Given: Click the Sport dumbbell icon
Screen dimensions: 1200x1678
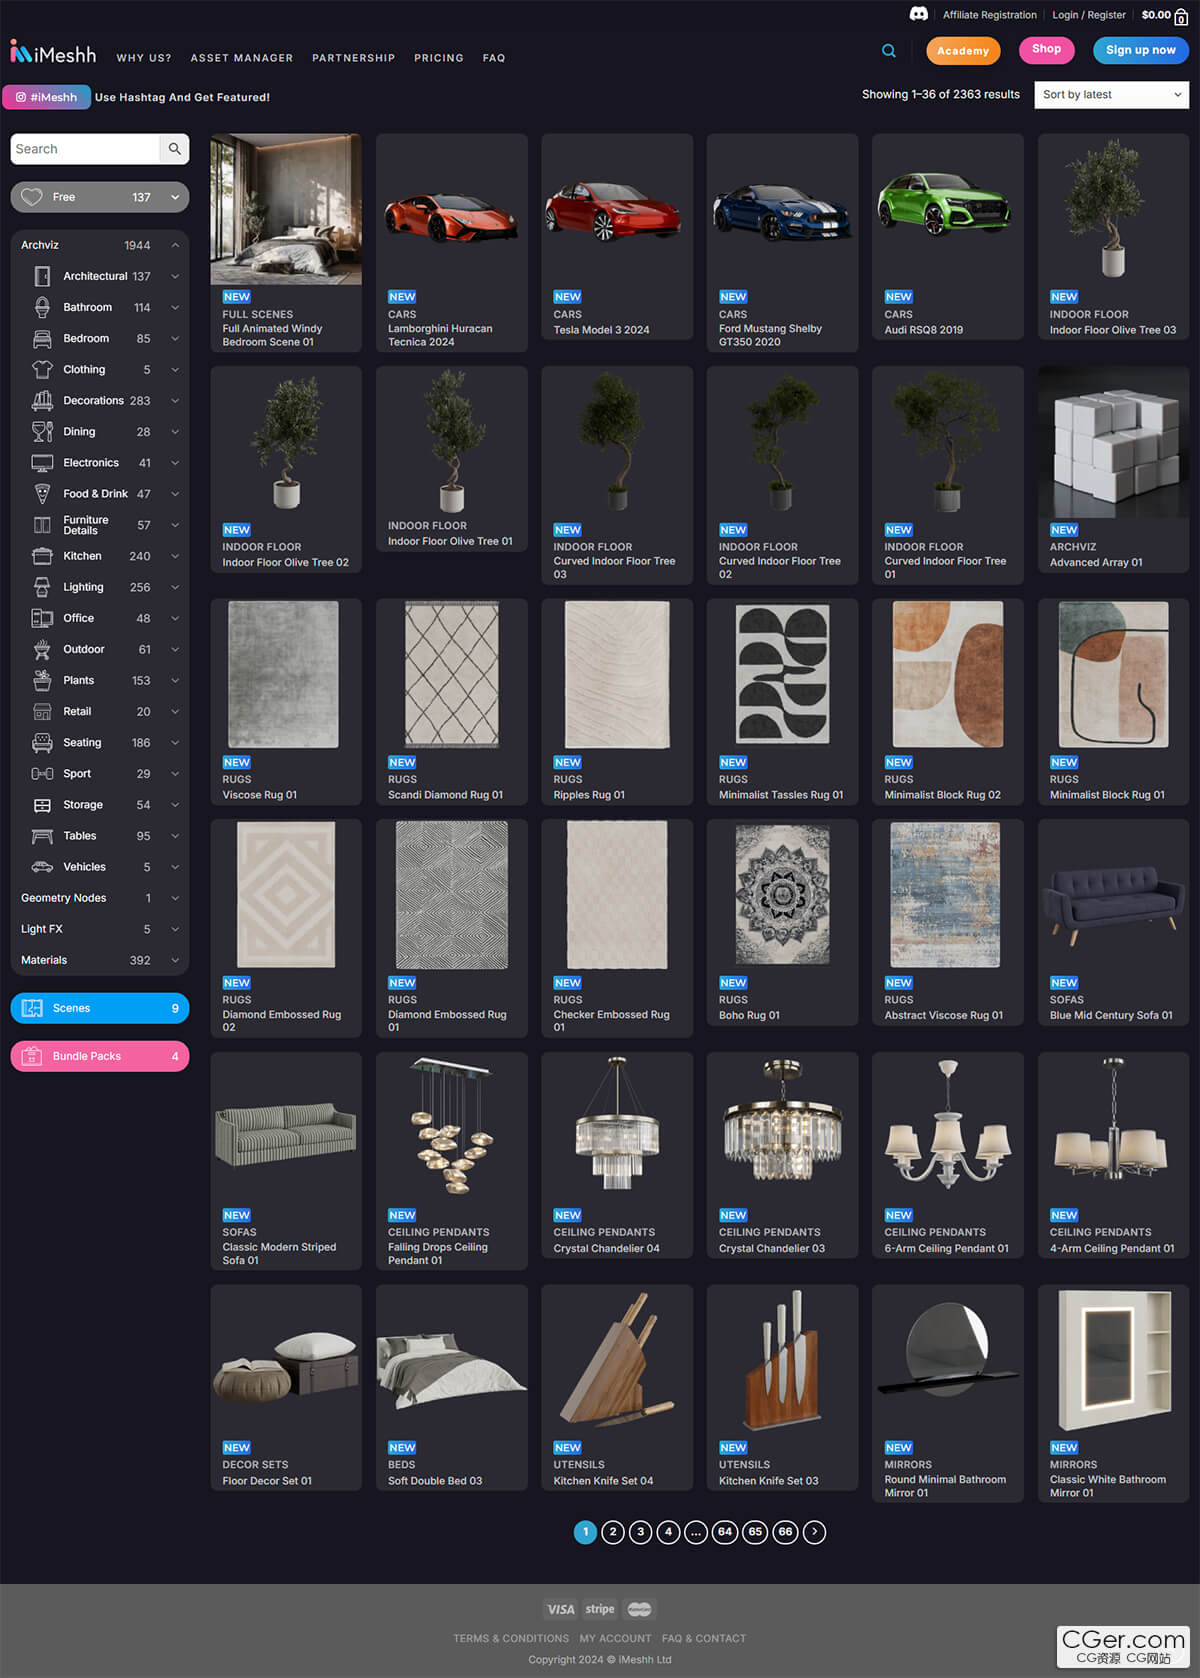Looking at the screenshot, I should 42,774.
